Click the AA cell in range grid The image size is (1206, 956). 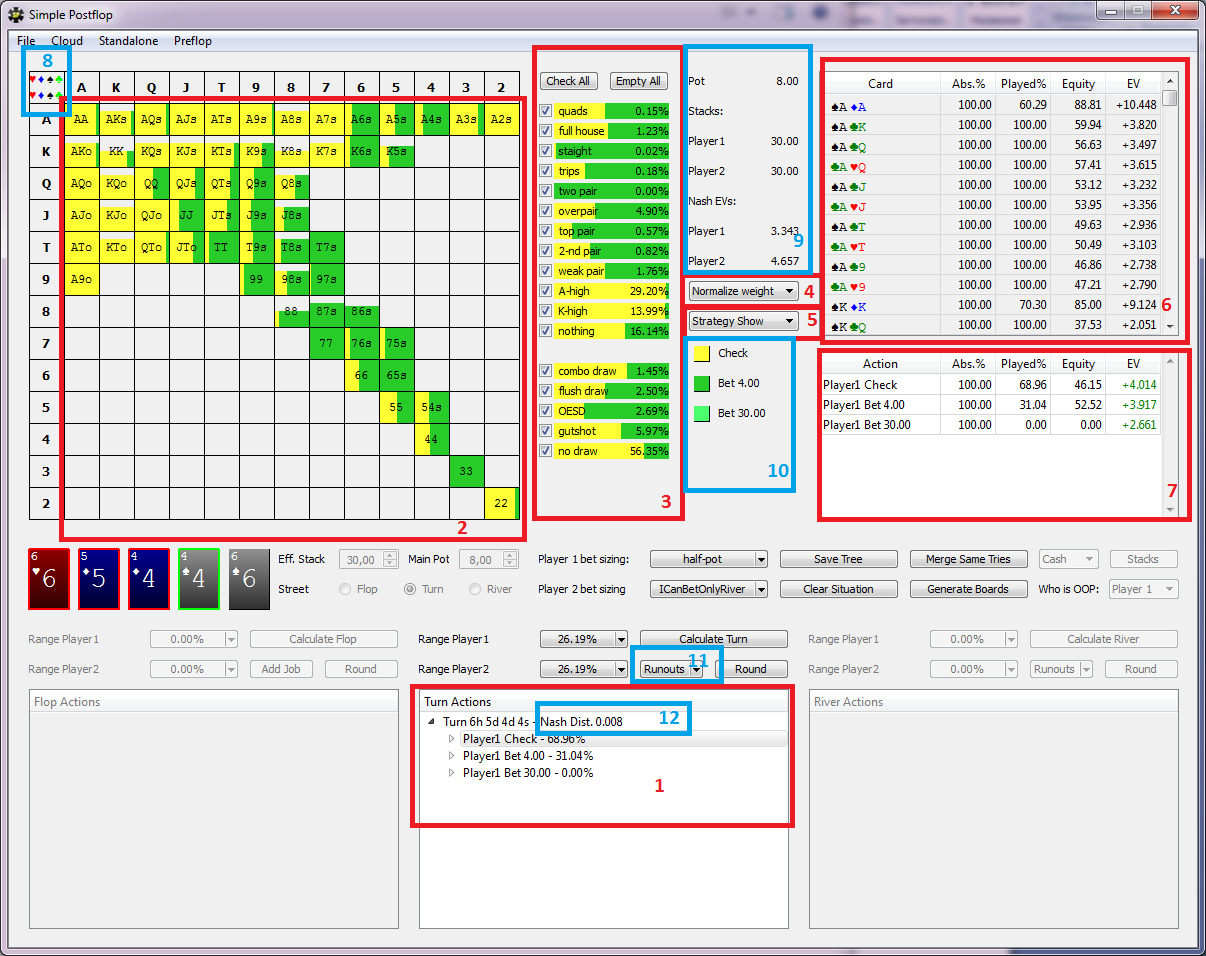click(x=81, y=119)
